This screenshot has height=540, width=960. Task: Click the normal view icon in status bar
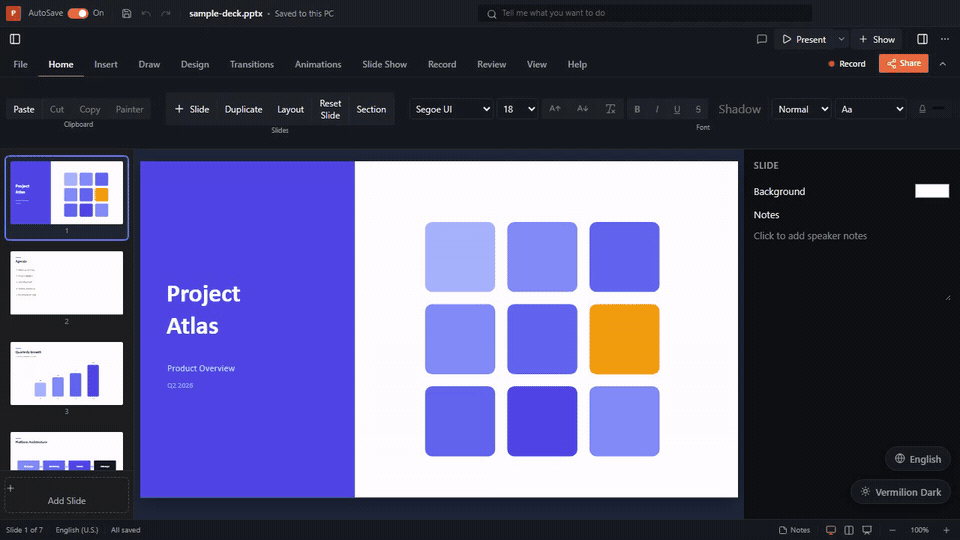click(x=831, y=530)
